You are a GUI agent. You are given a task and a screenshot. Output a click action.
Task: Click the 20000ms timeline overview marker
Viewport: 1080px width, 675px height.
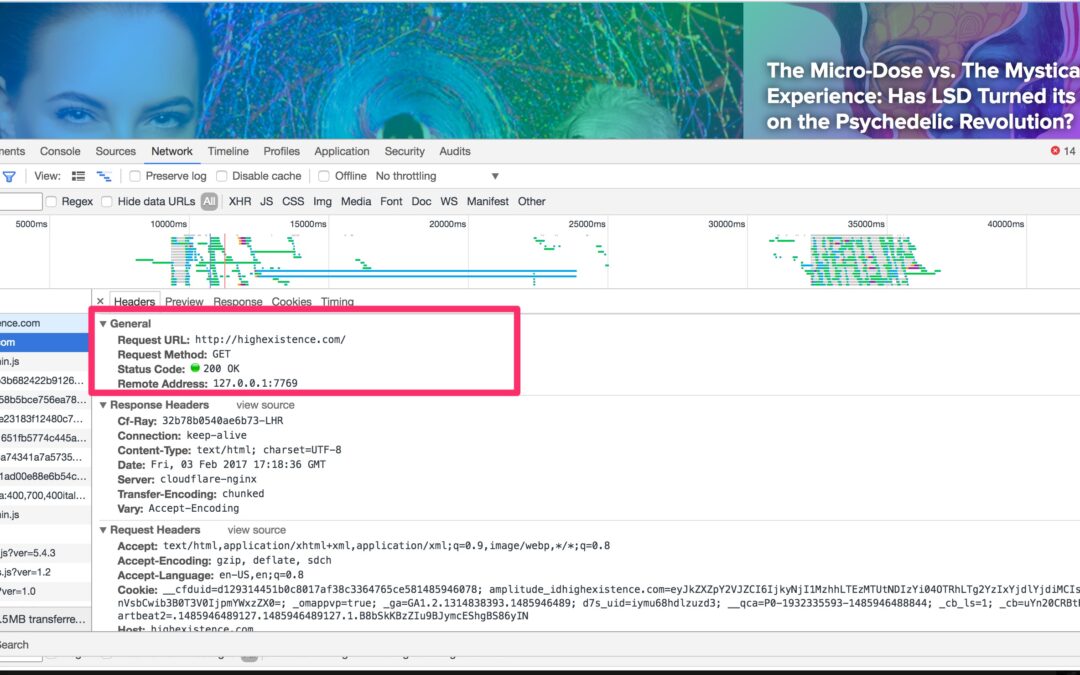pos(448,224)
